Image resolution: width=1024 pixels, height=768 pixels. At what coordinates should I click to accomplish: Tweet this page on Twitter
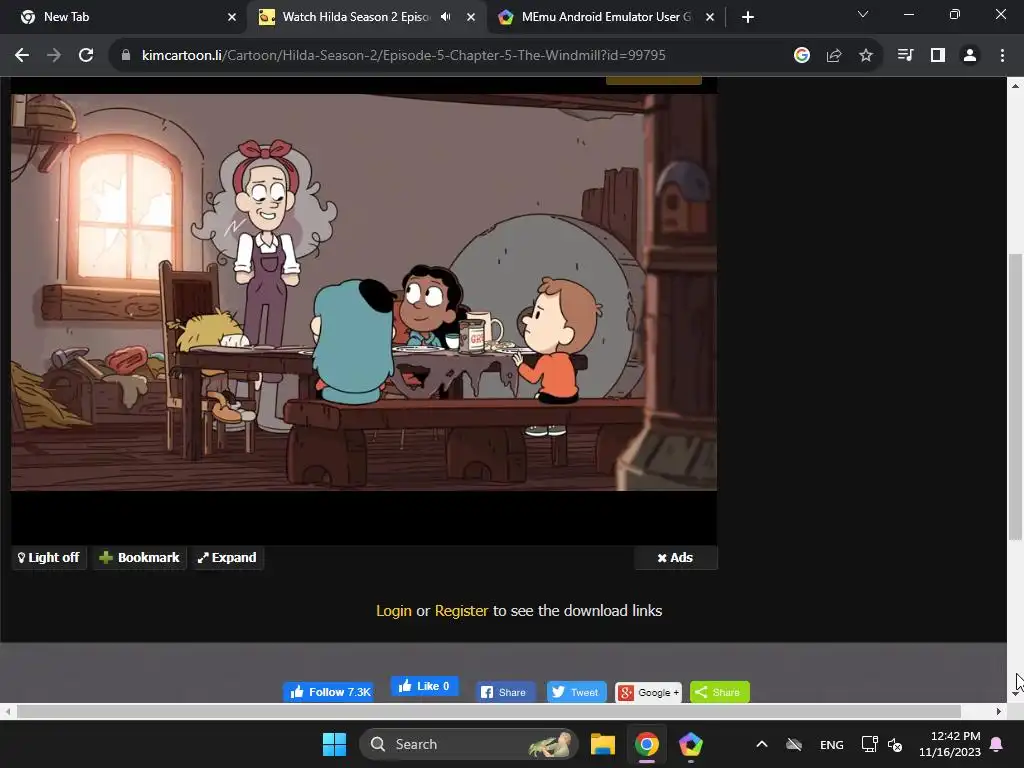pyautogui.click(x=576, y=692)
